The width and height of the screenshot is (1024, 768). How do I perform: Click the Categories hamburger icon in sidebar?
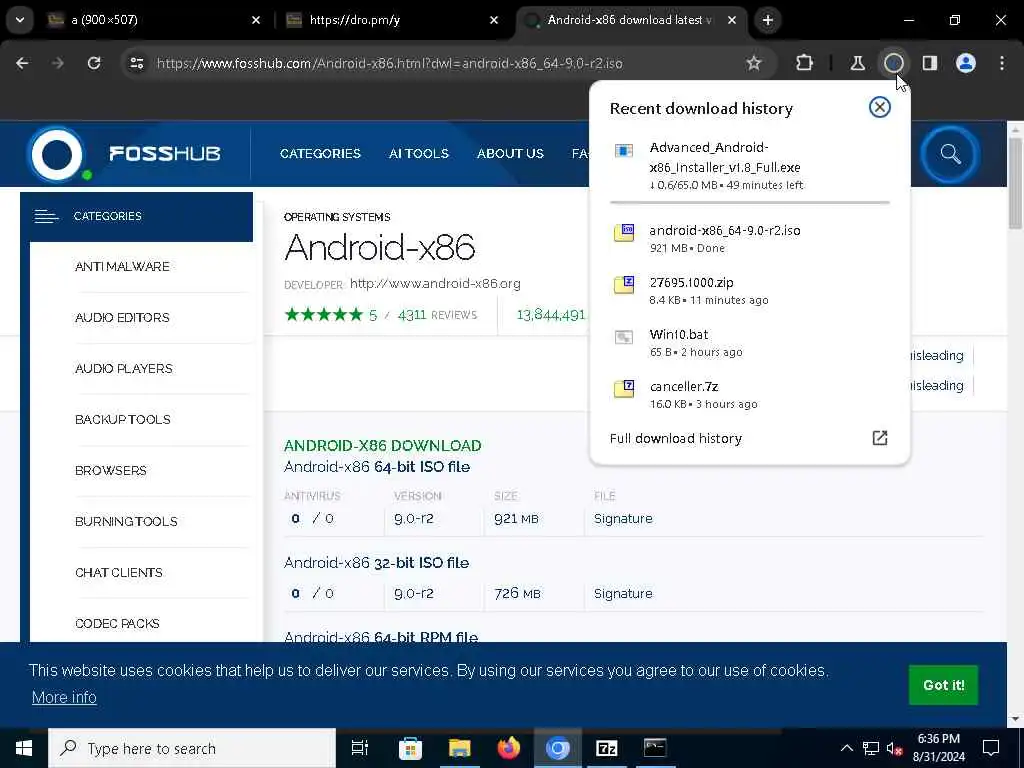coord(46,216)
